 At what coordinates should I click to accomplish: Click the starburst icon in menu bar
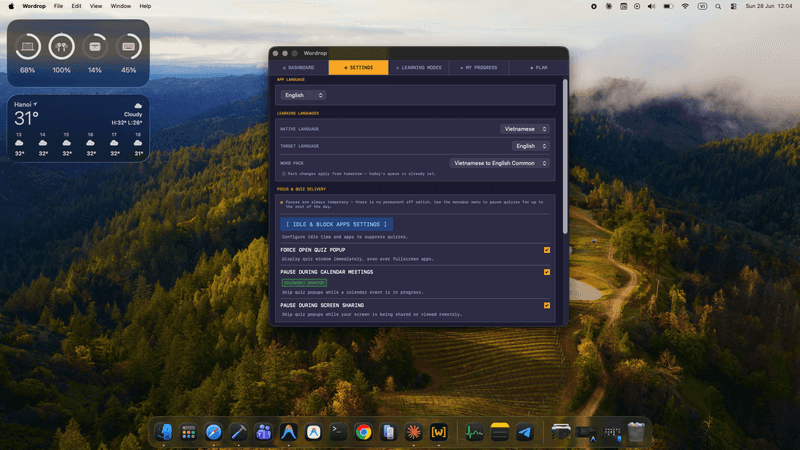(608, 6)
